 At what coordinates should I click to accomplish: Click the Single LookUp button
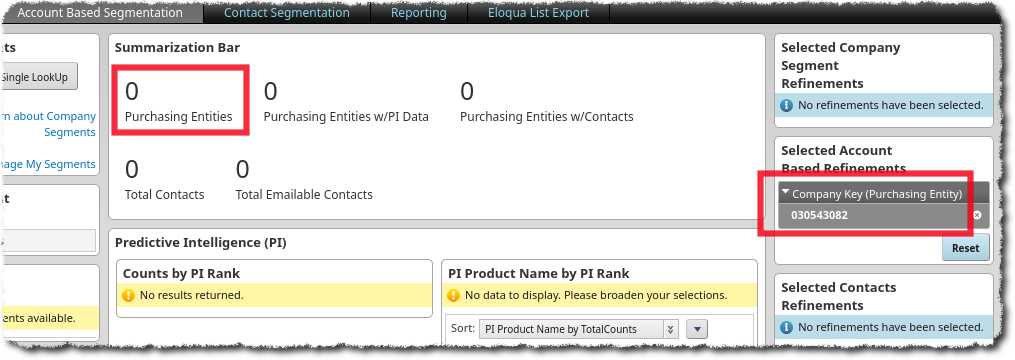[39, 77]
